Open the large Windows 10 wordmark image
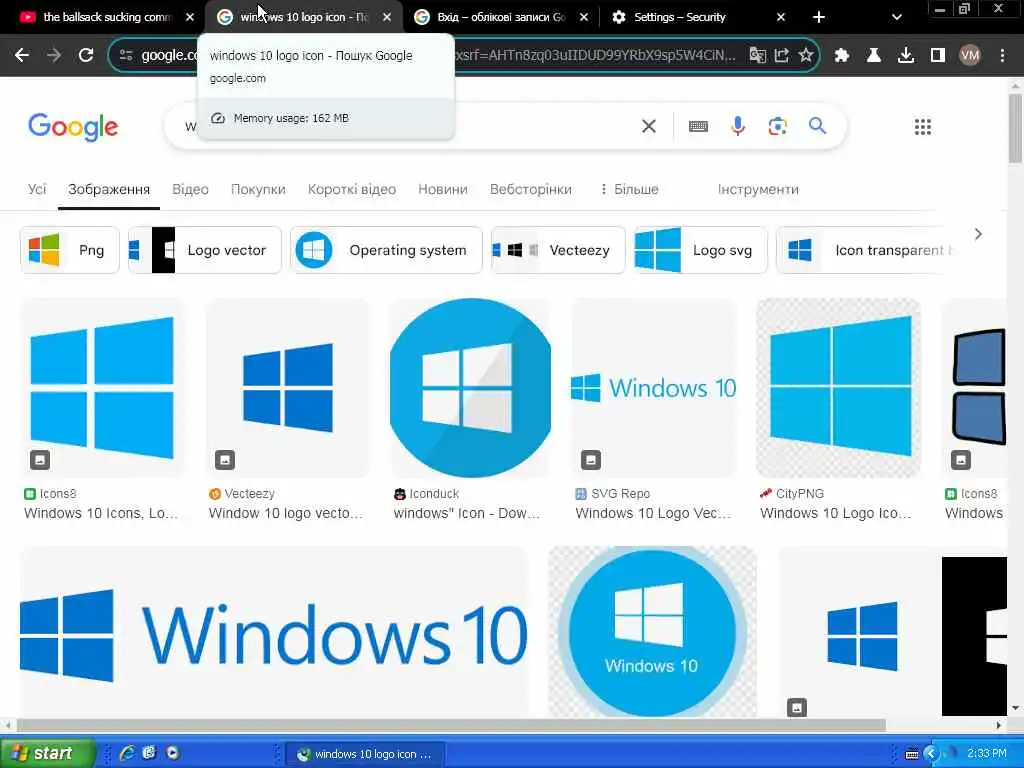The height and width of the screenshot is (768, 1024). (274, 632)
